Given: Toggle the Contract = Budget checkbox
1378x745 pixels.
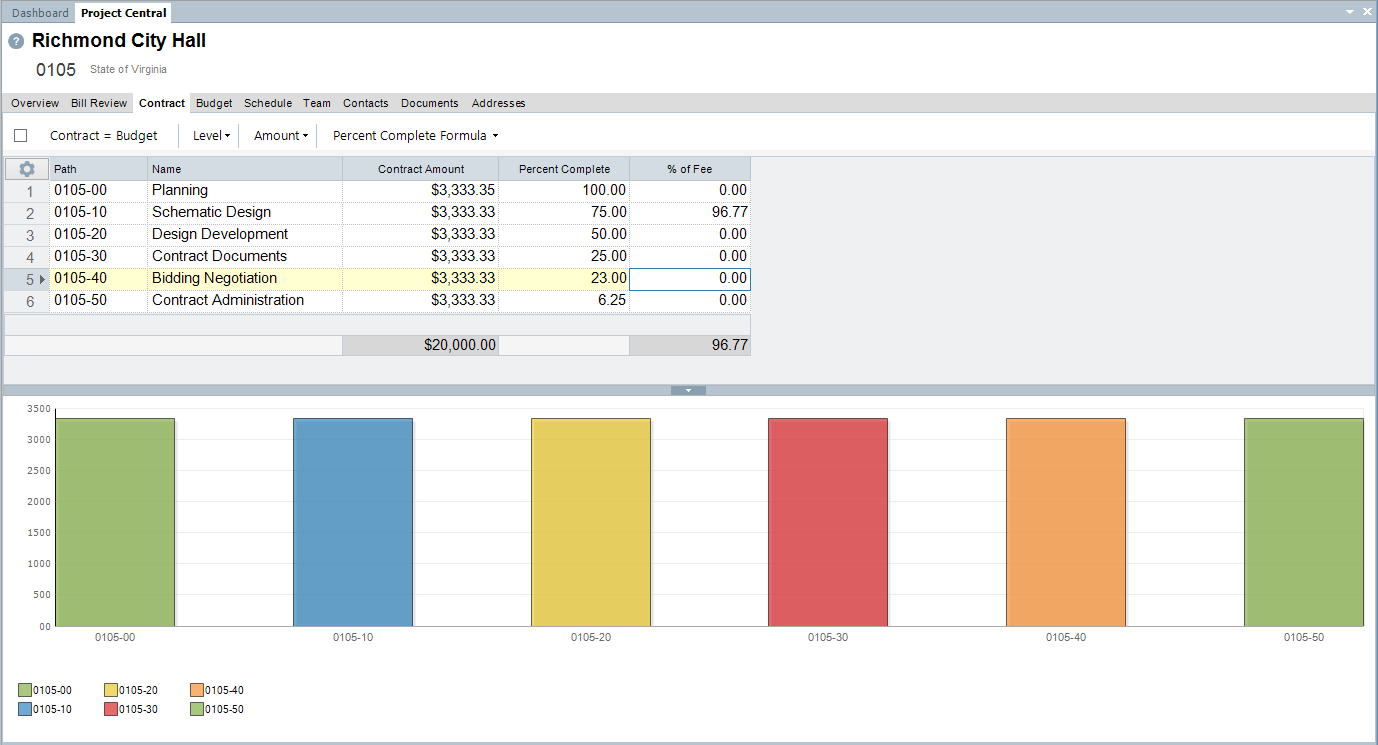Looking at the screenshot, I should tap(20, 135).
